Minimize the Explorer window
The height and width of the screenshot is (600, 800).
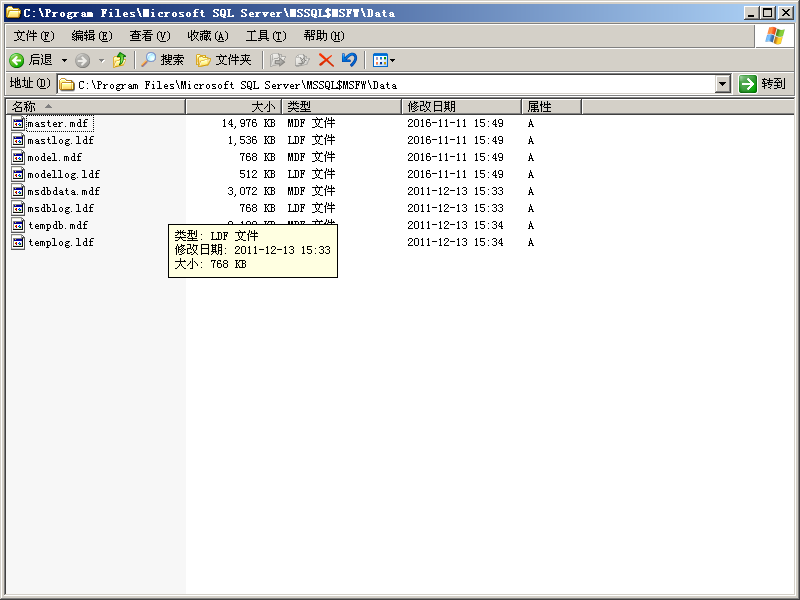point(751,13)
